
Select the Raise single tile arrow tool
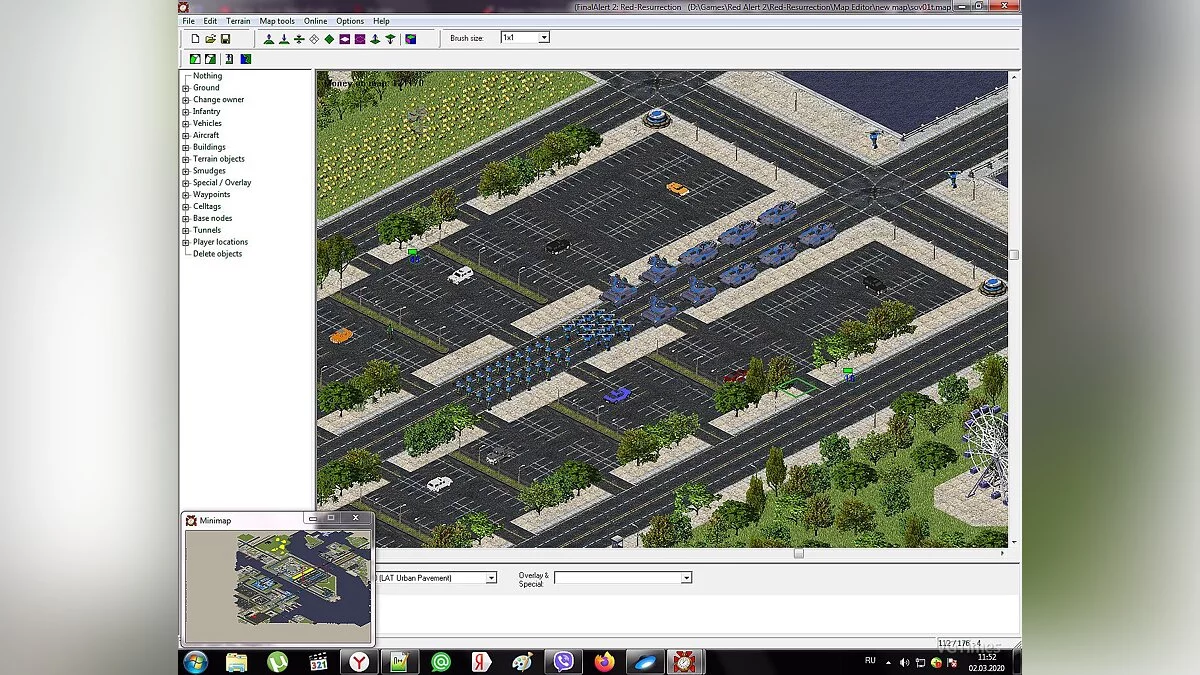pos(375,39)
